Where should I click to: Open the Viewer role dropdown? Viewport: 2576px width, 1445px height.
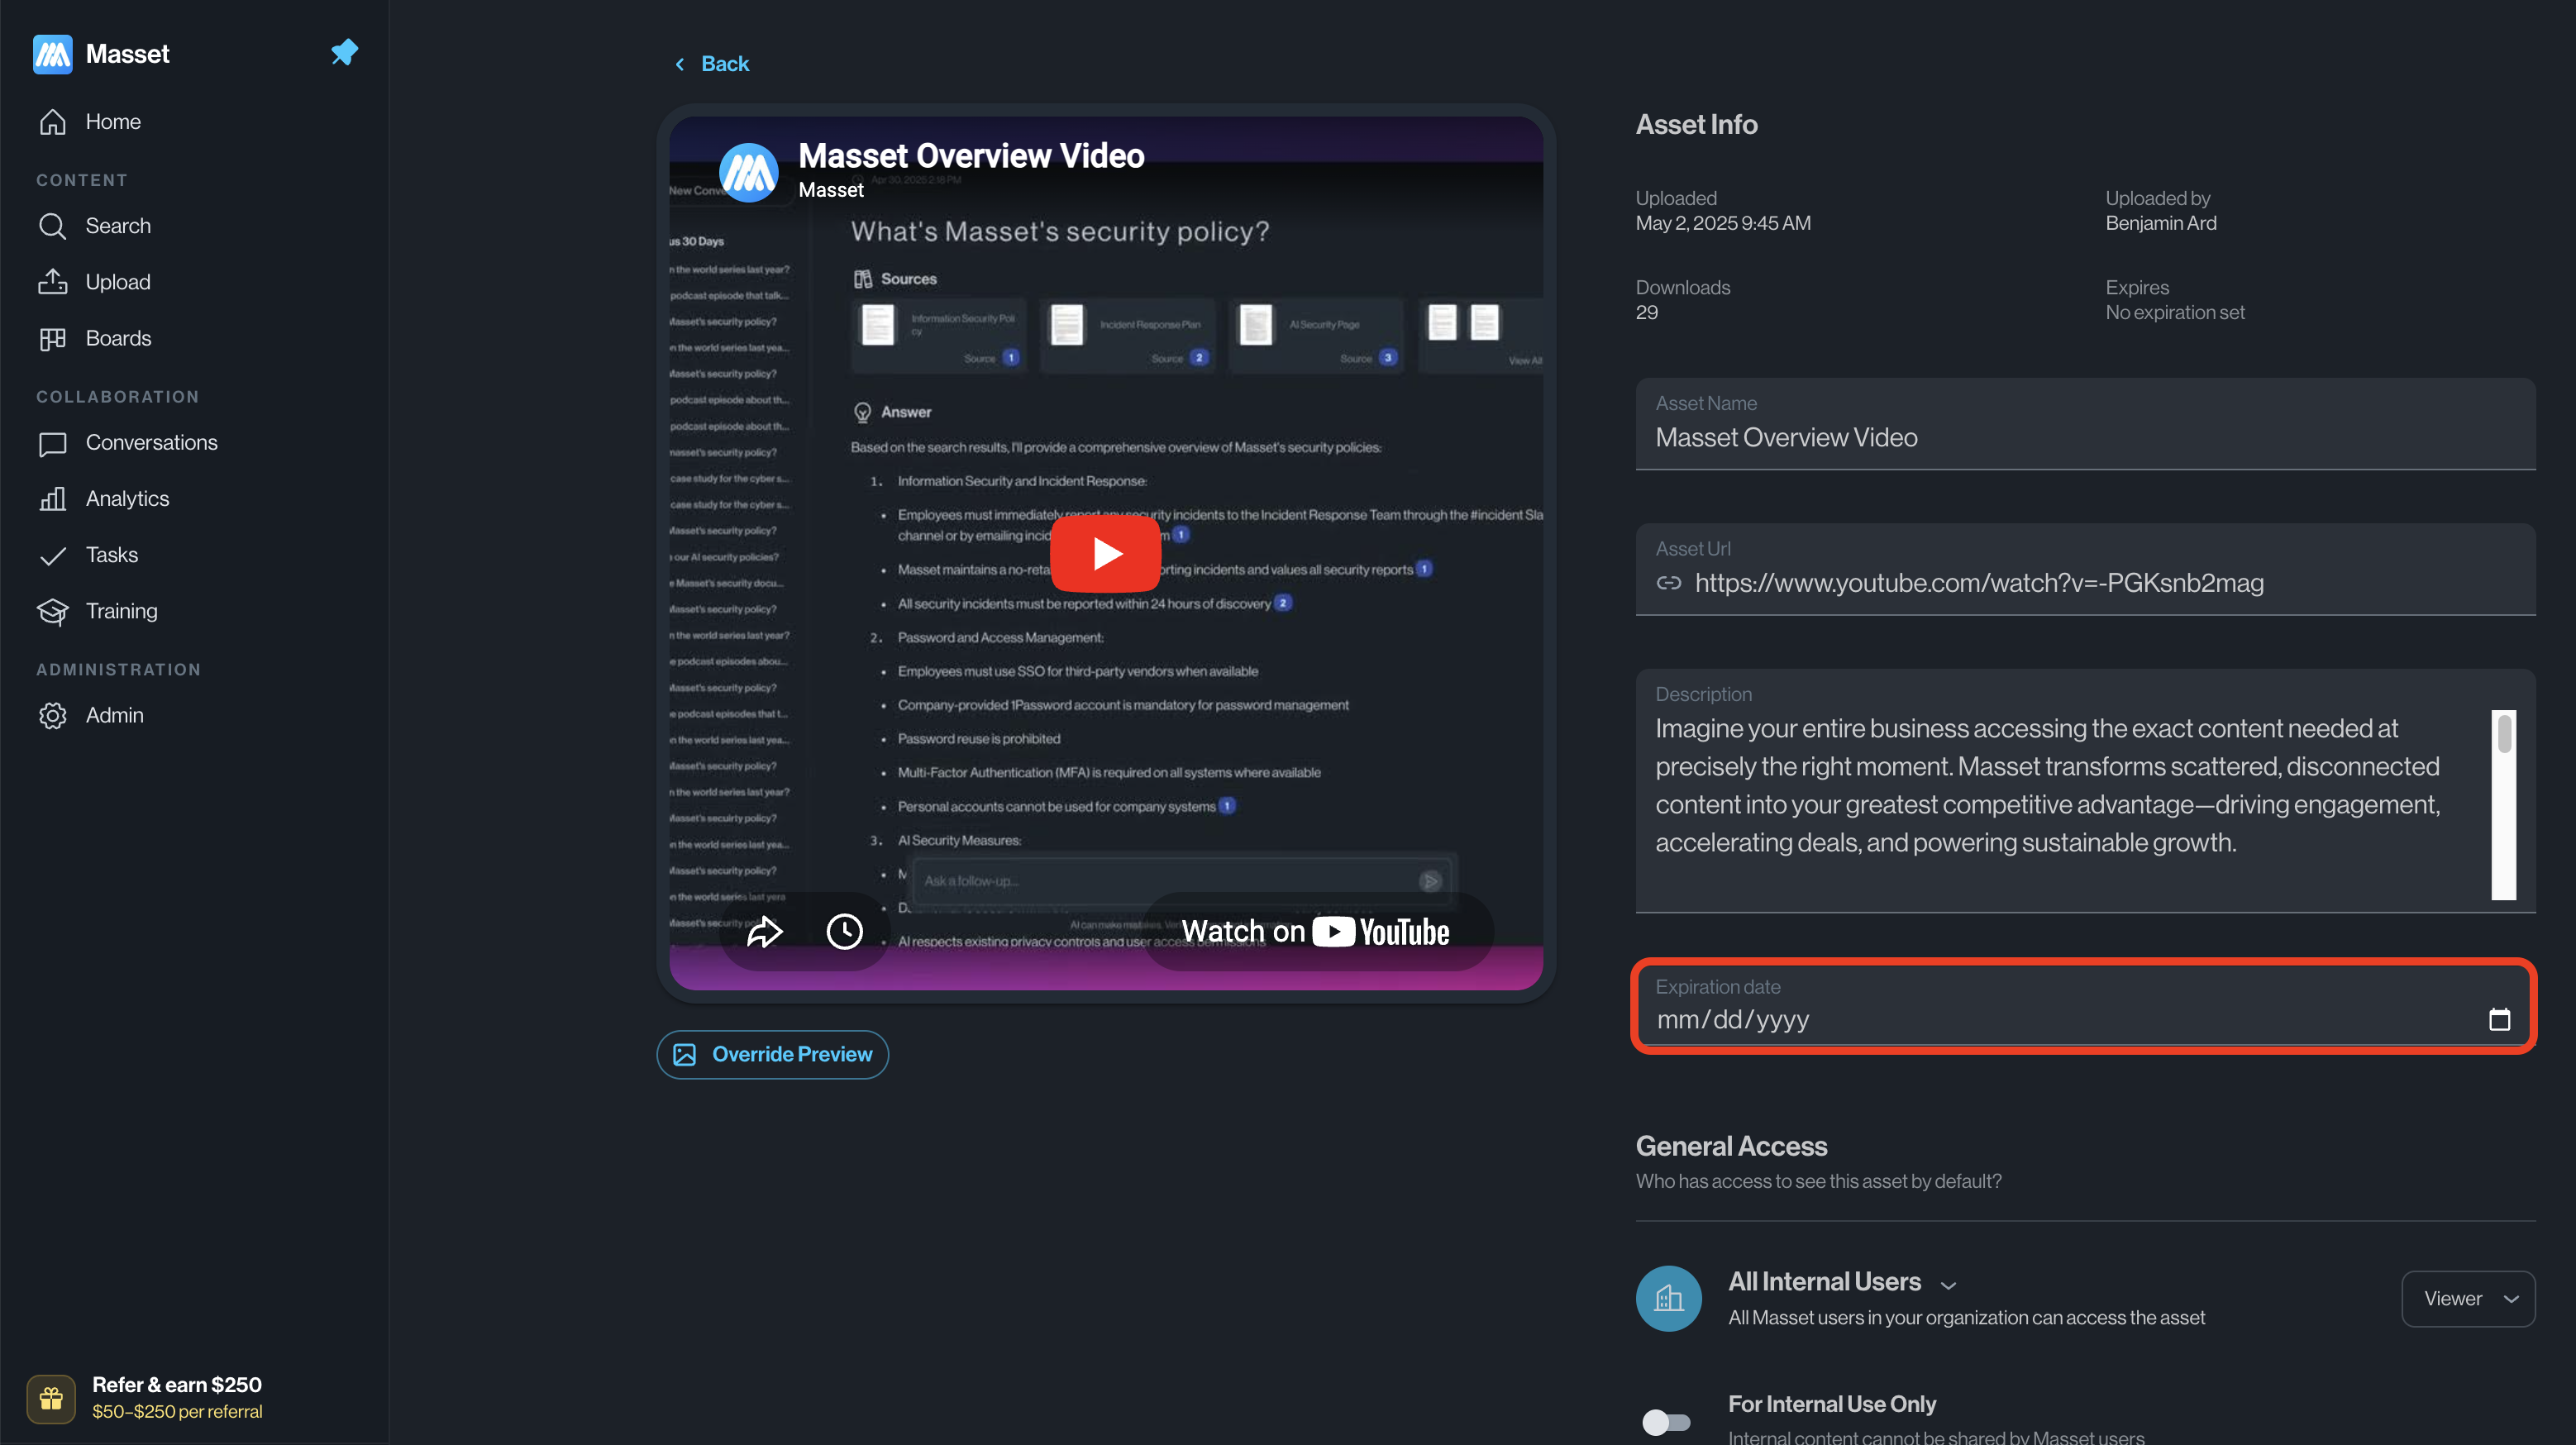click(x=2468, y=1298)
